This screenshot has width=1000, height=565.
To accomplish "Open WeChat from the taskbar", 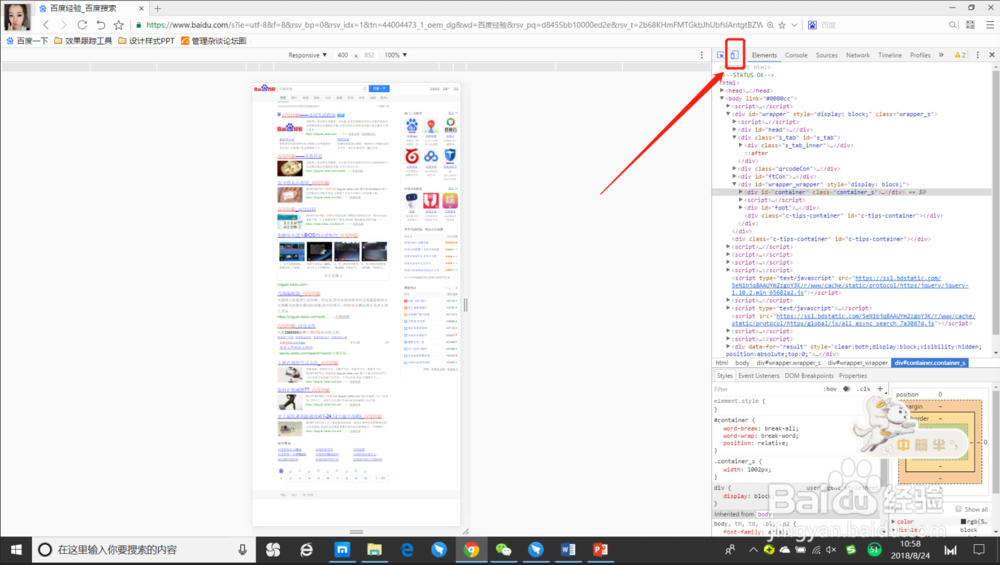I will [503, 550].
